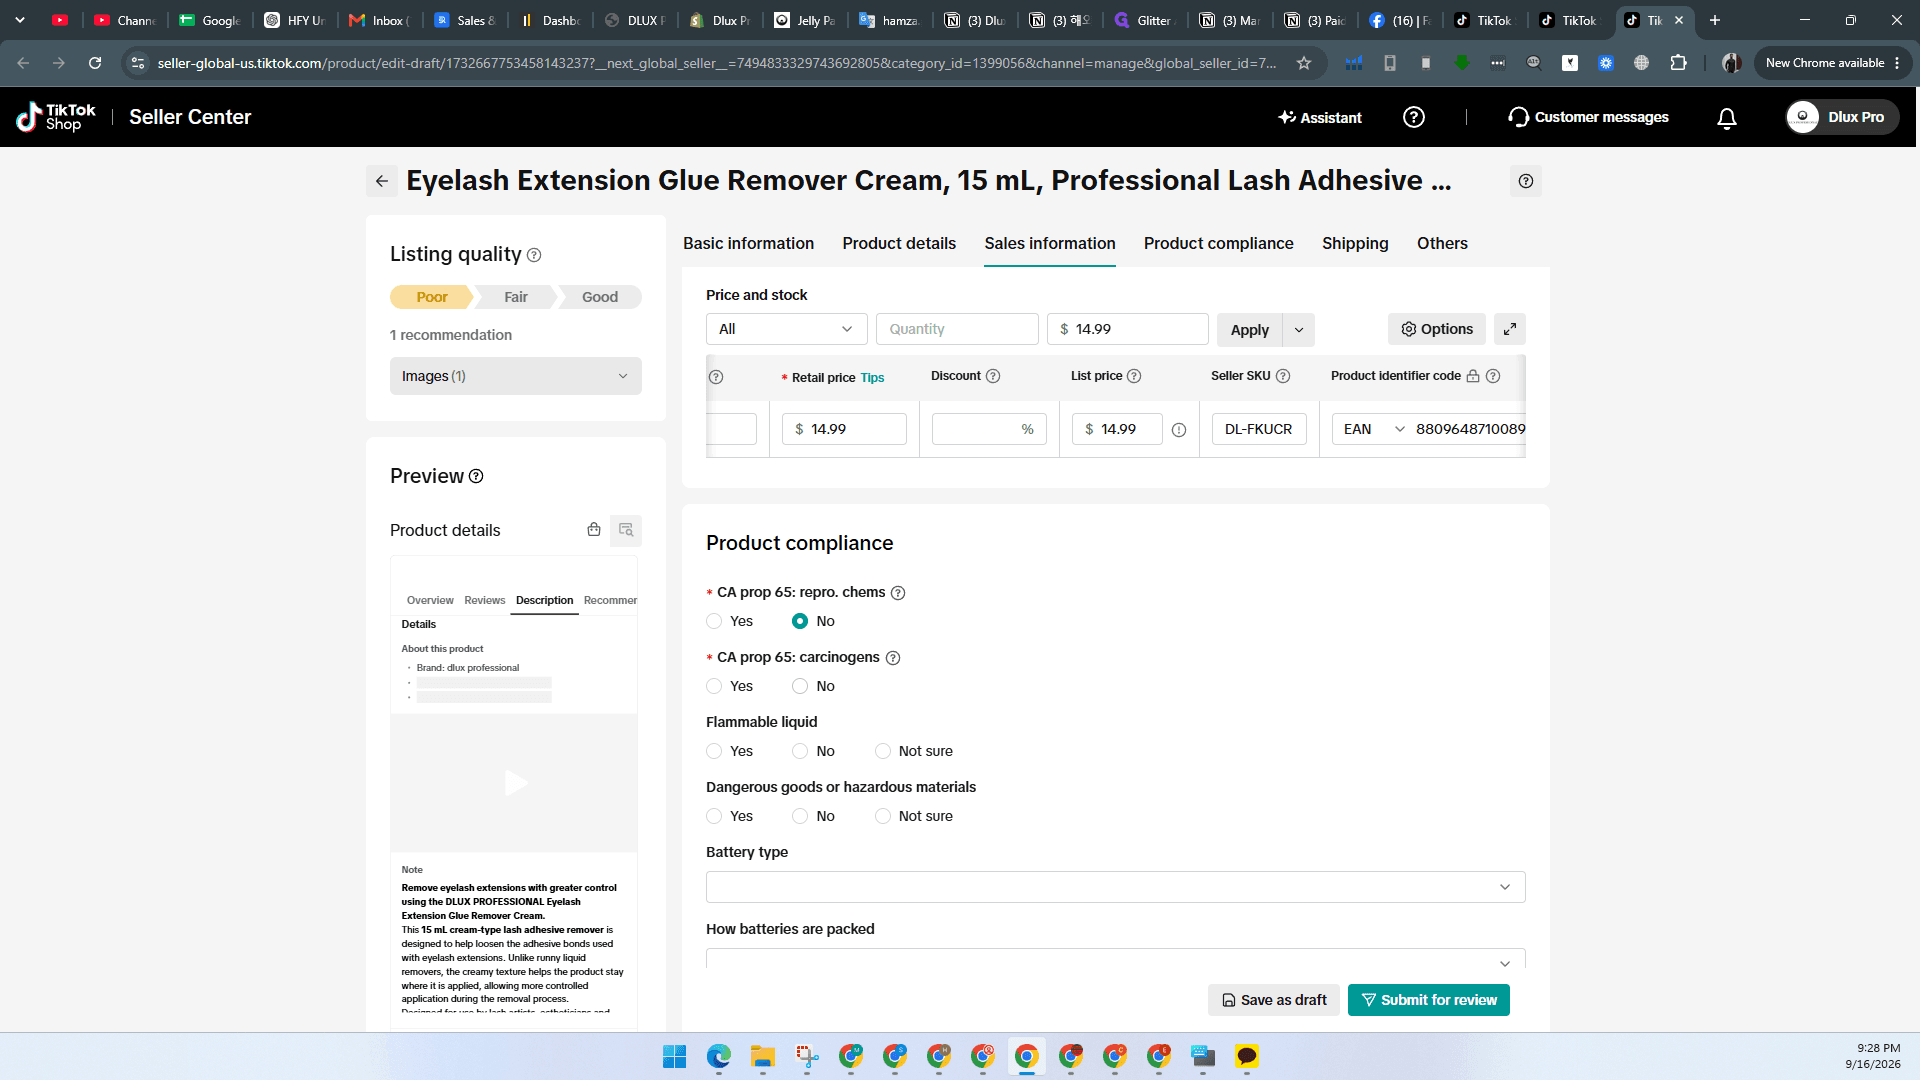Click the CA prop 65 carcinogens help icon
This screenshot has height=1080, width=1920.
tap(893, 658)
